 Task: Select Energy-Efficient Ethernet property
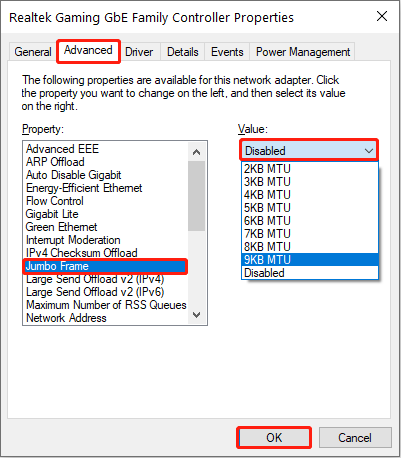coord(105,188)
